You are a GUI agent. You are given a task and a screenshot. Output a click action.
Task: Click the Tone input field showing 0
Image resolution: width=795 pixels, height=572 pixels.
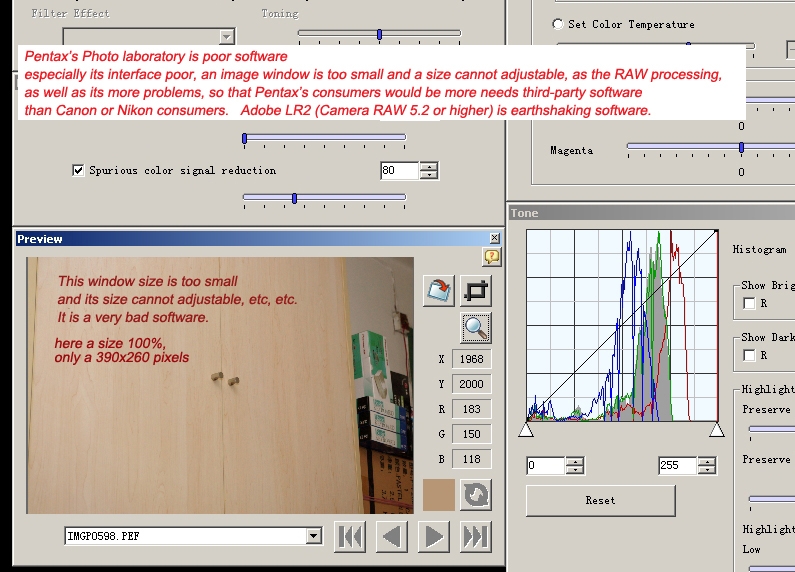tap(546, 466)
